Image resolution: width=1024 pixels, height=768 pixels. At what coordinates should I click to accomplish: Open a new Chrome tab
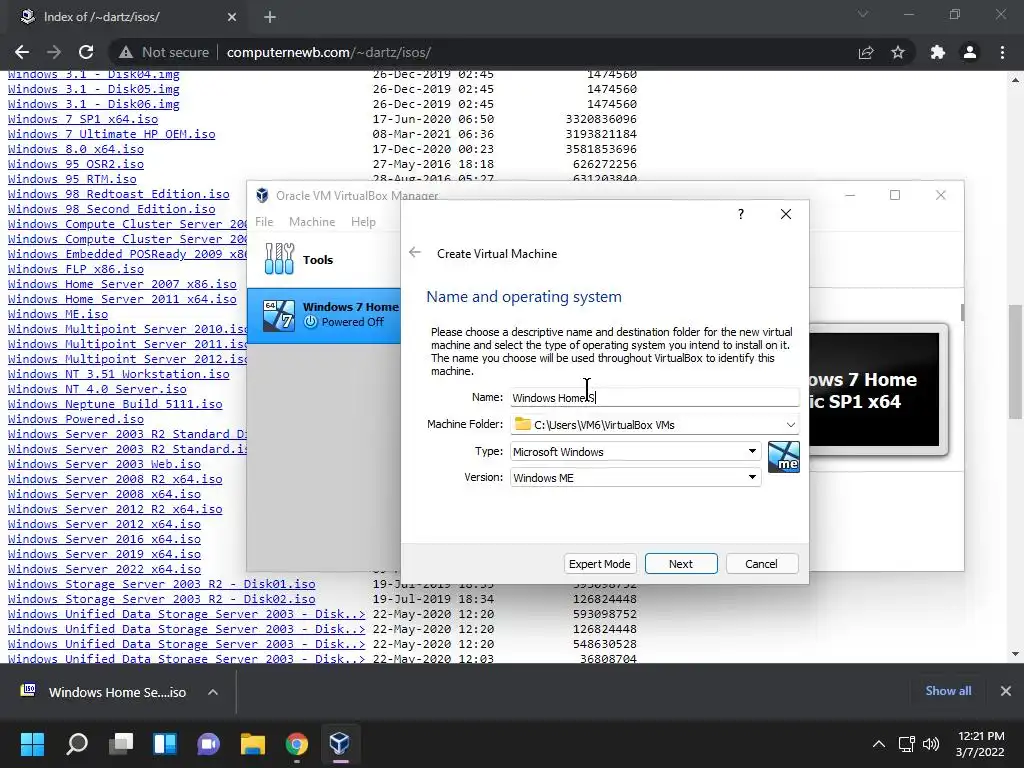click(x=270, y=17)
